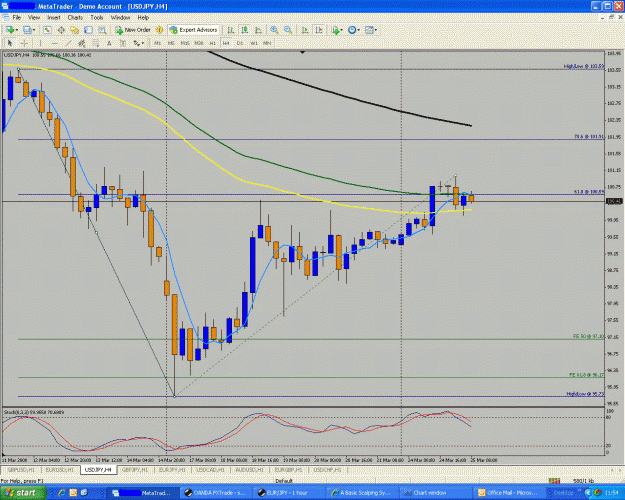This screenshot has height=500, width=625.
Task: Select the Trendline drawing tool
Action: click(x=68, y=43)
